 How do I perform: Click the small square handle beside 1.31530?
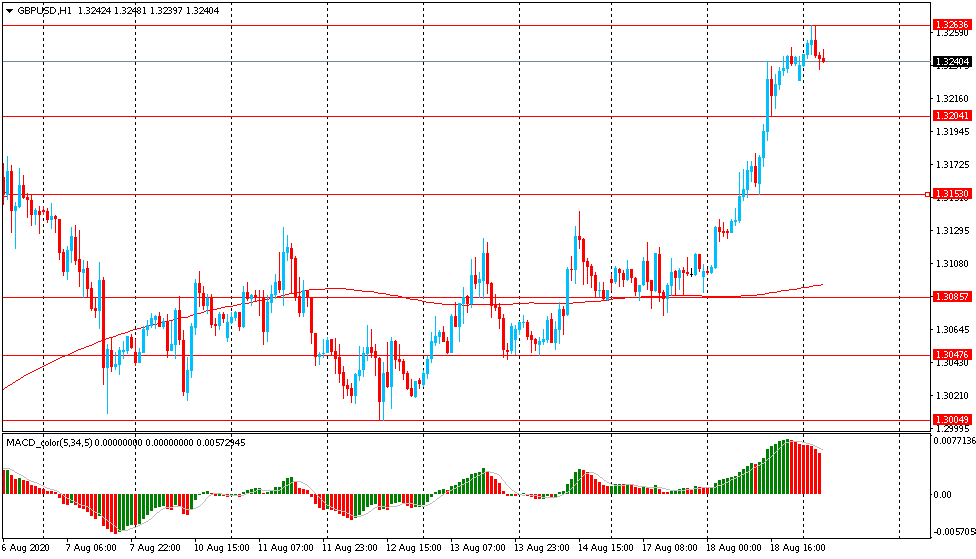click(x=927, y=194)
